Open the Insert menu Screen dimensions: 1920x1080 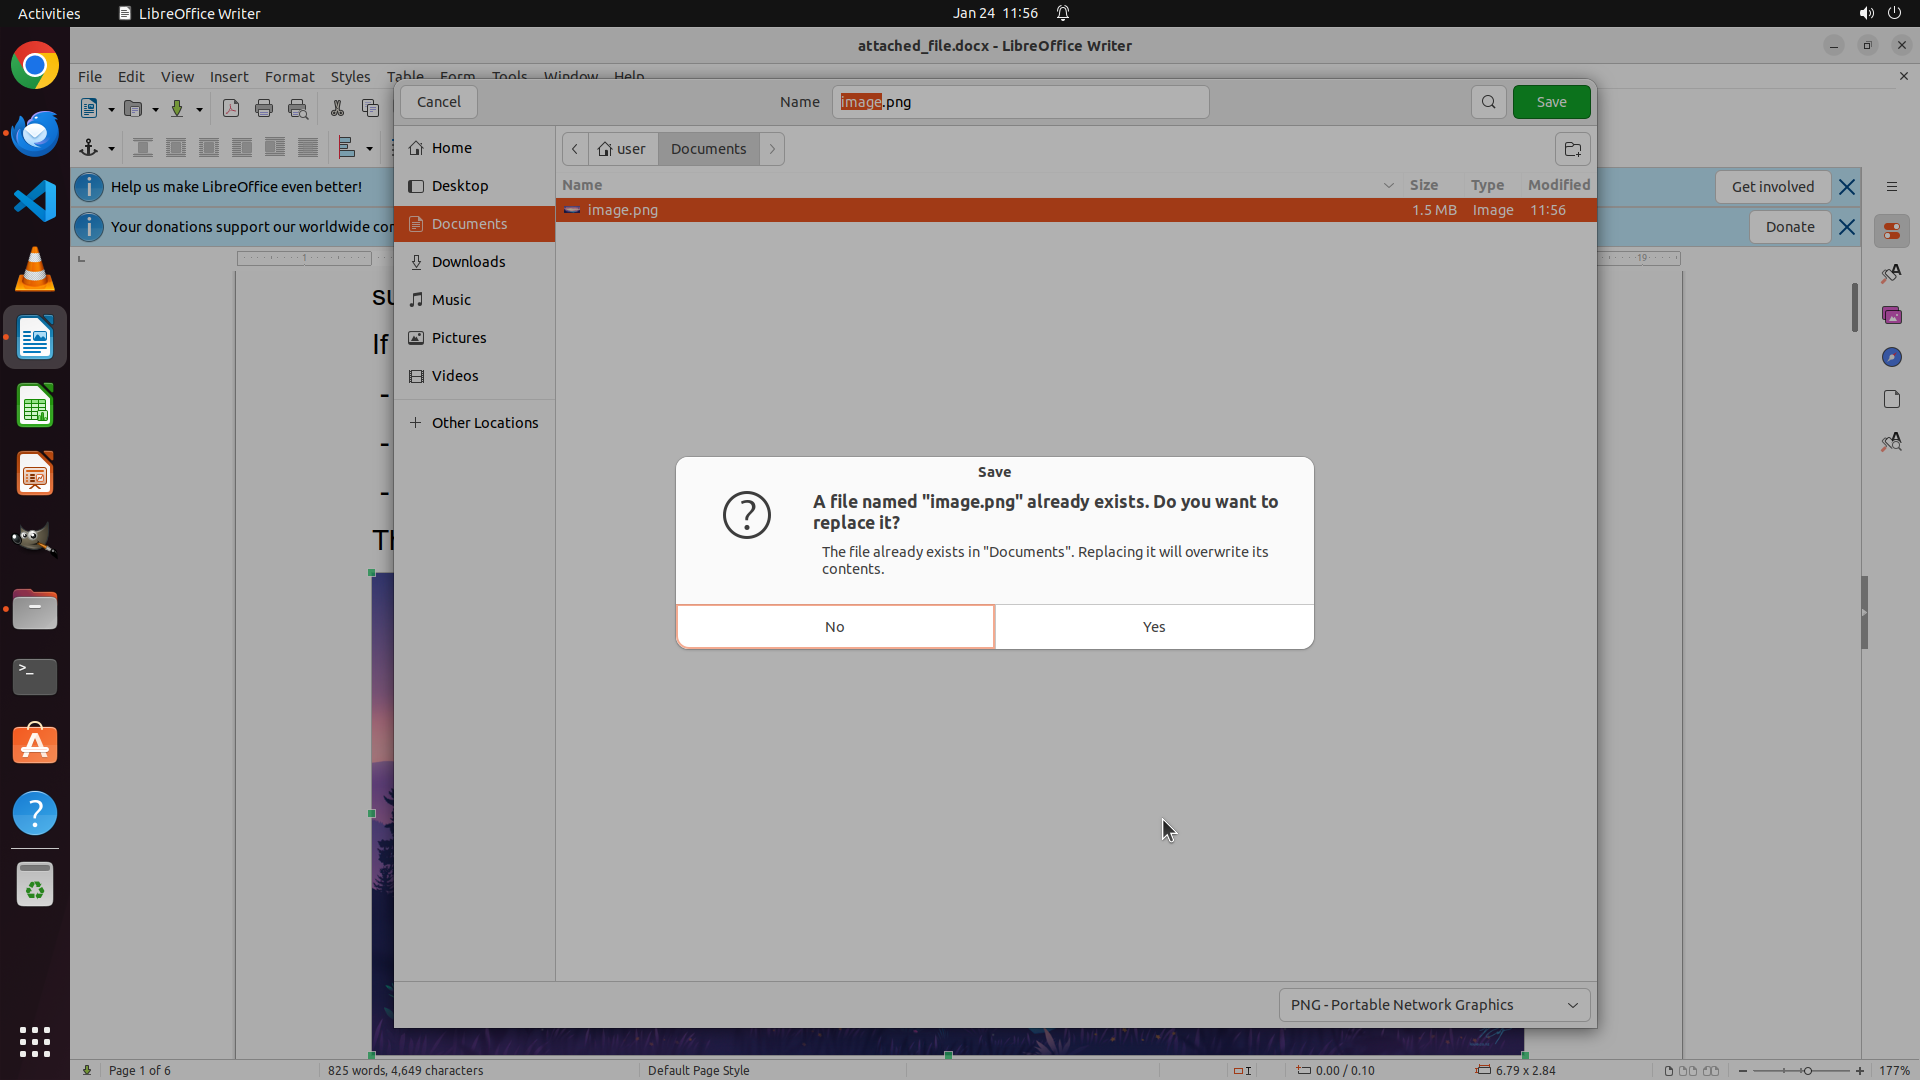coord(229,77)
